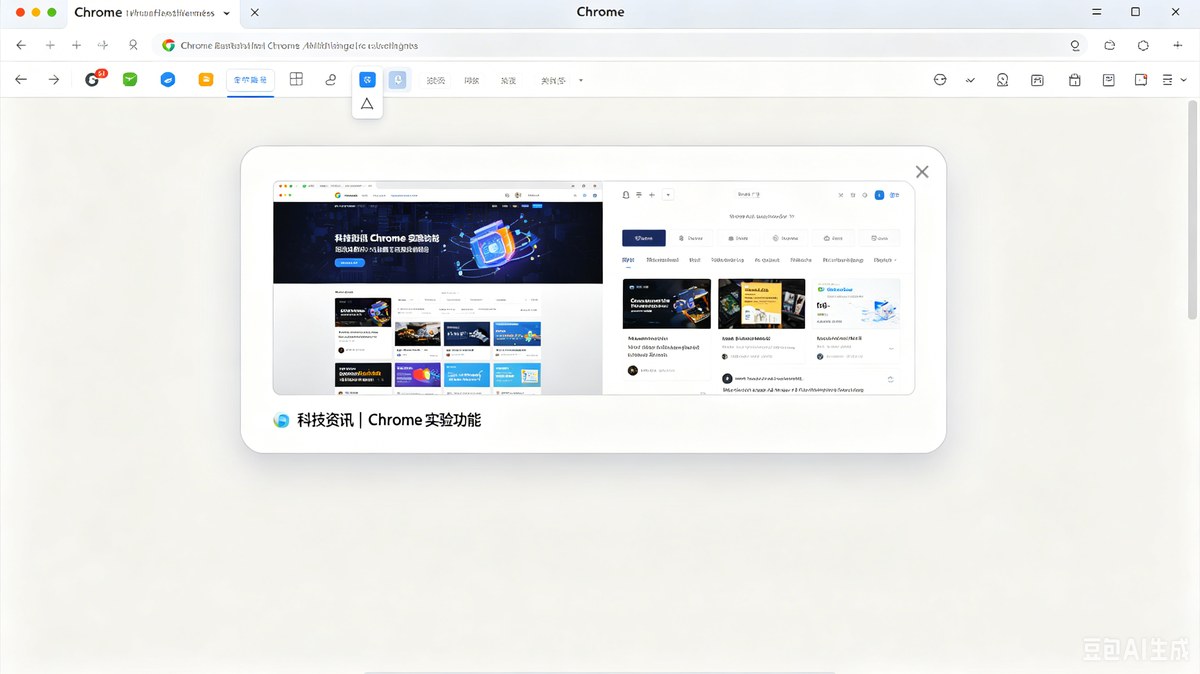Click the hexagon extensions icon
The width and height of the screenshot is (1200, 674).
tap(1143, 45)
